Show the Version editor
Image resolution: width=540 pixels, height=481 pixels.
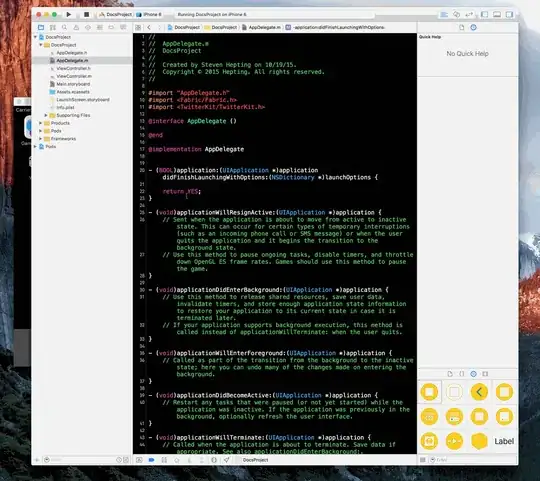[469, 14]
